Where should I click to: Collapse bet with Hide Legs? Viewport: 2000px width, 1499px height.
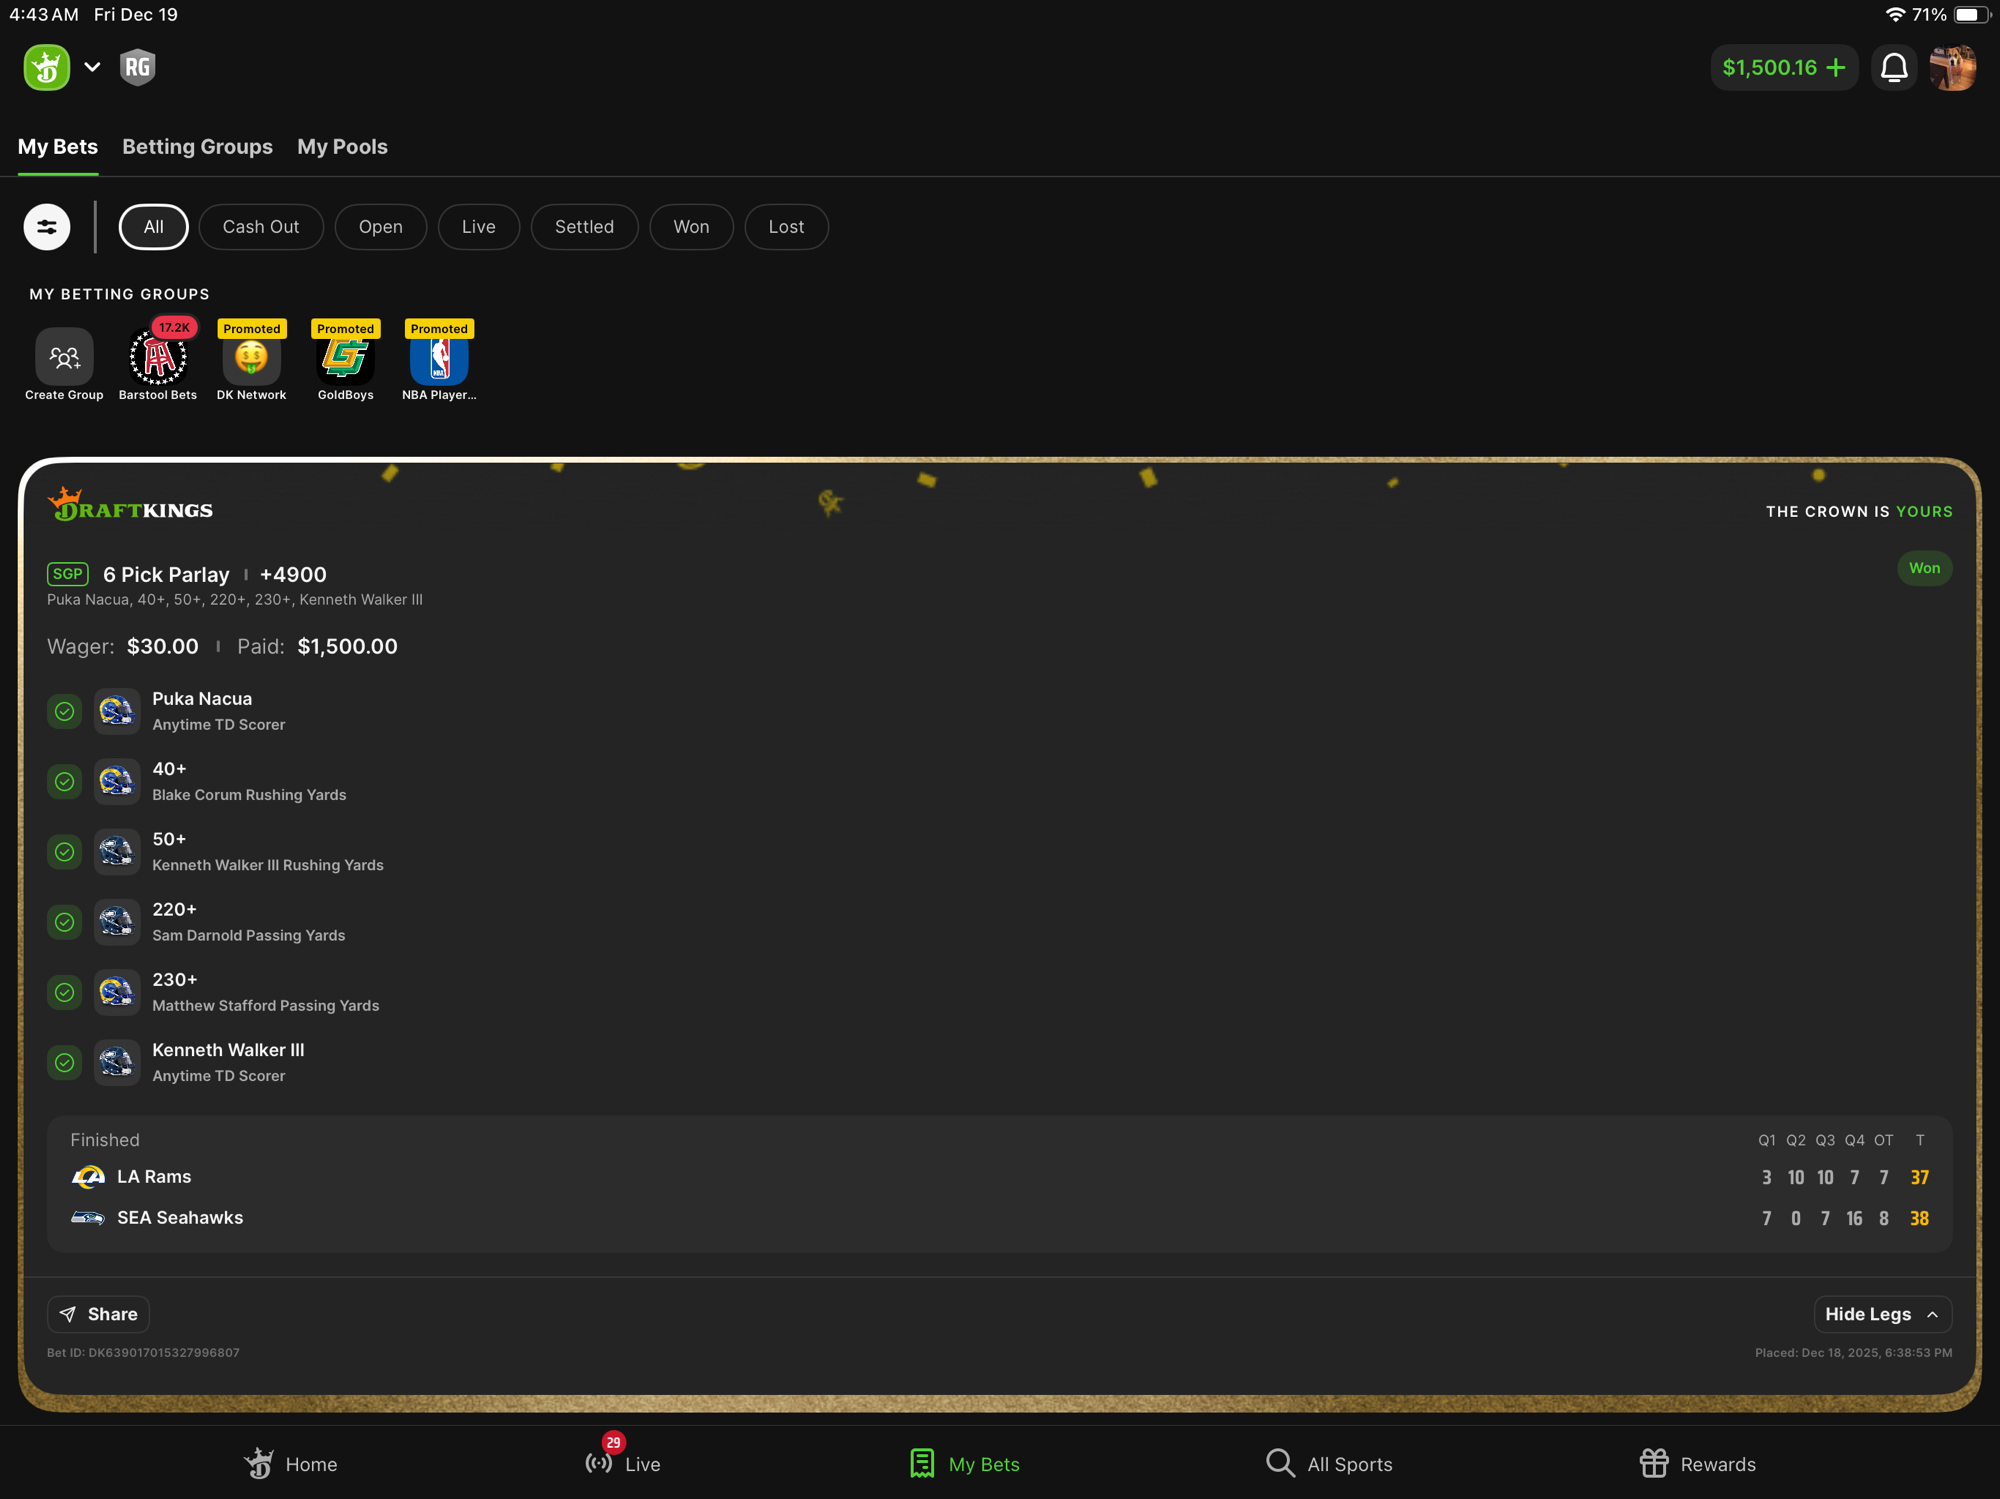point(1882,1314)
